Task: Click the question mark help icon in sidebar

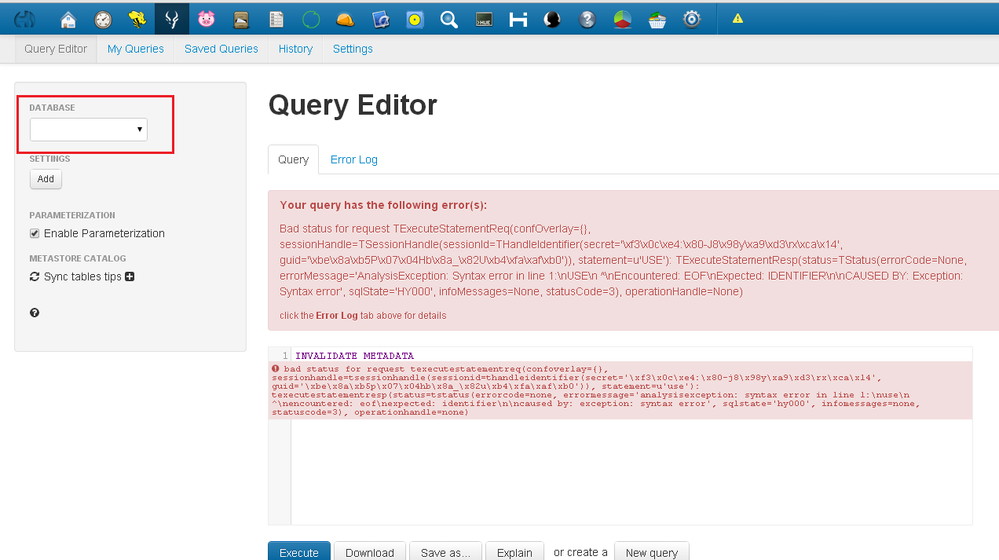Action: [x=34, y=313]
